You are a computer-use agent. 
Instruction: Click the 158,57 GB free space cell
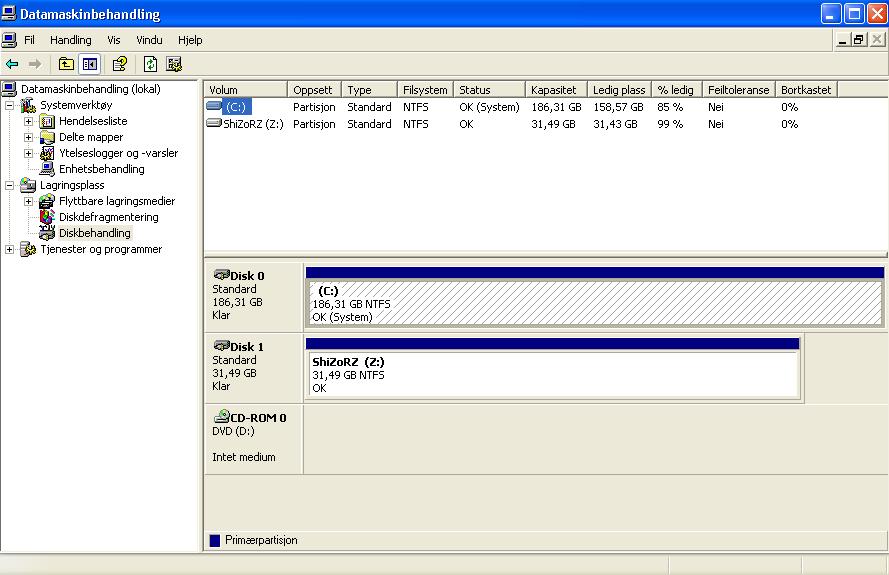(619, 107)
